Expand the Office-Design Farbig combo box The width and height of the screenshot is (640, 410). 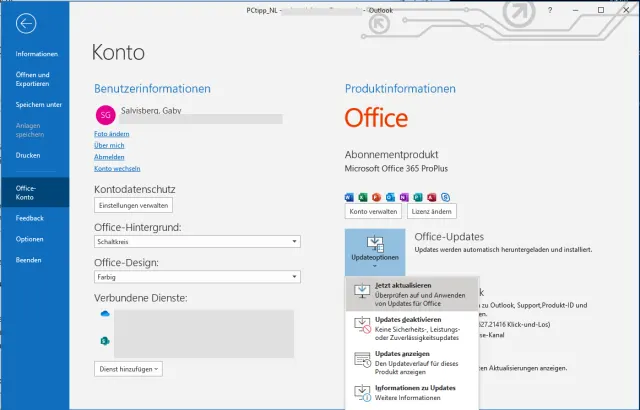click(197, 277)
